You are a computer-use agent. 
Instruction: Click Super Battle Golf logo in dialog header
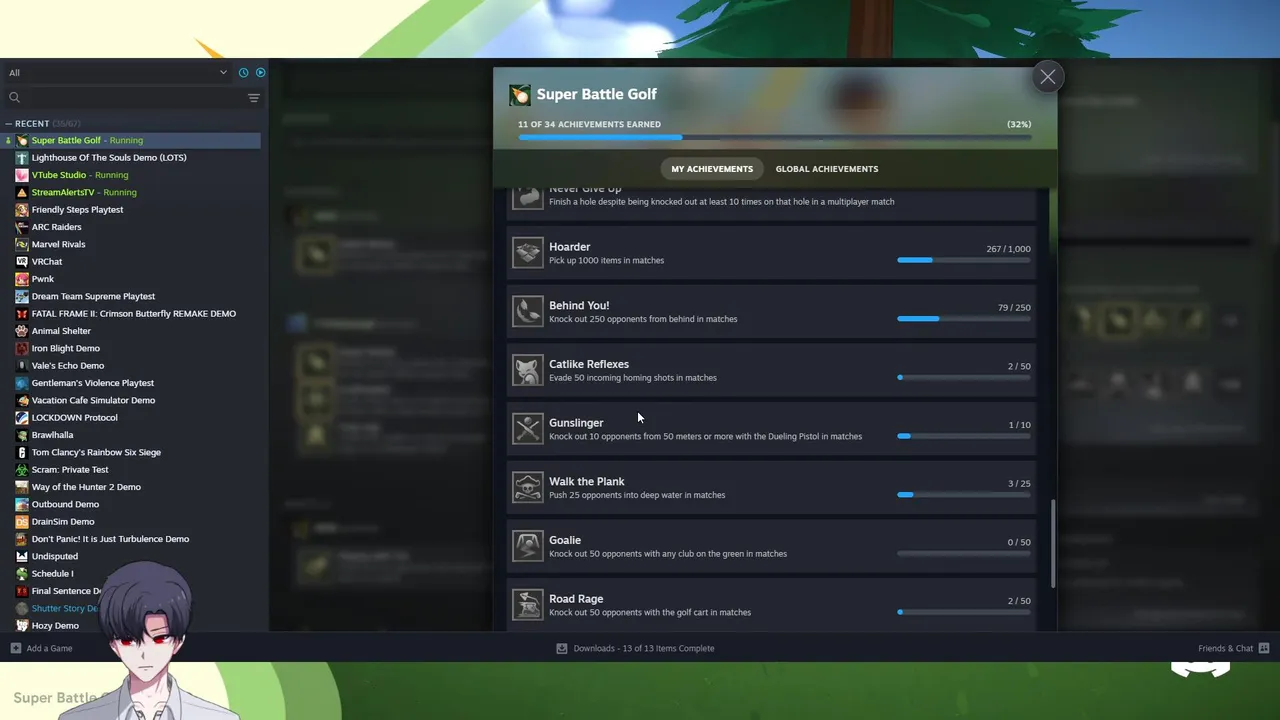pyautogui.click(x=520, y=94)
